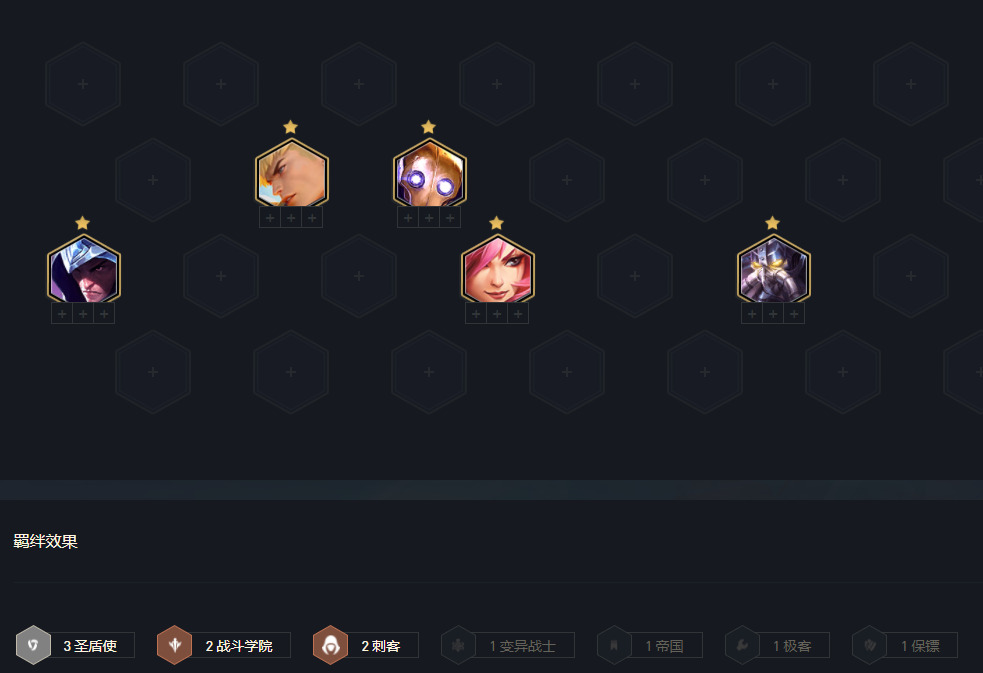The width and height of the screenshot is (983, 673).
Task: Click the empty top-left board hexagon
Action: coord(83,84)
